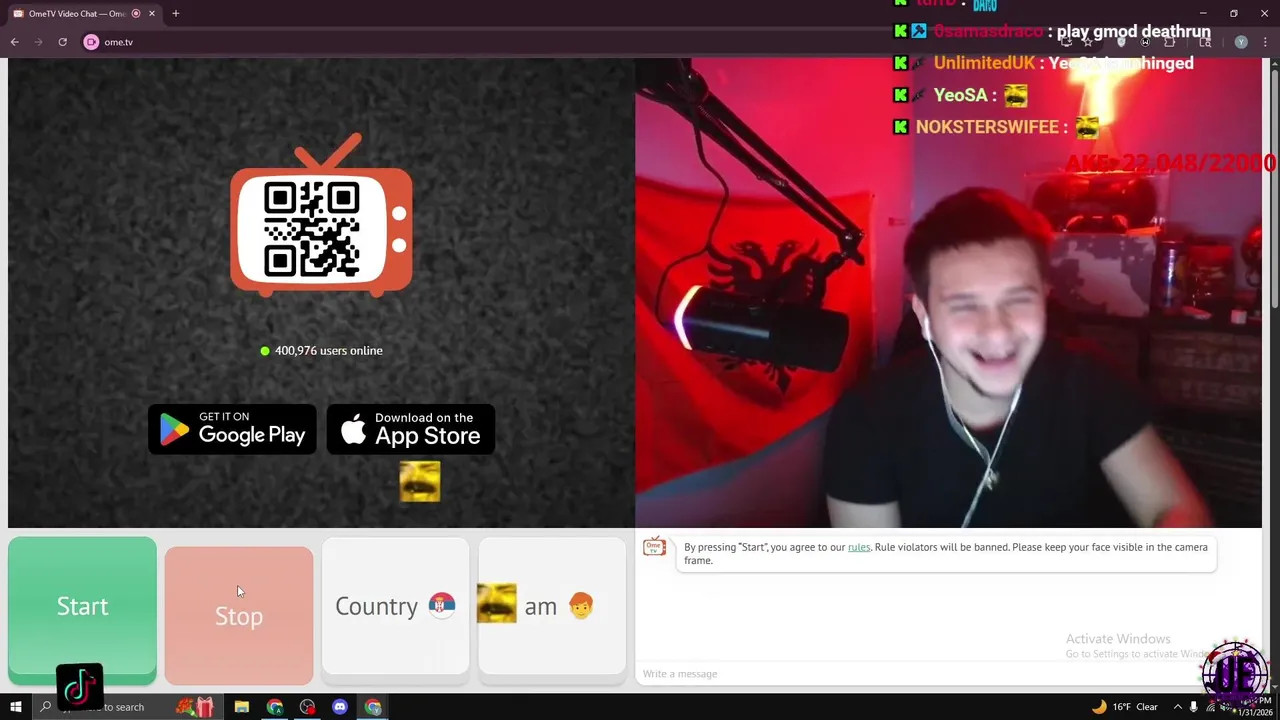1280x720 pixels.
Task: Click the Stop button
Action: pos(239,615)
